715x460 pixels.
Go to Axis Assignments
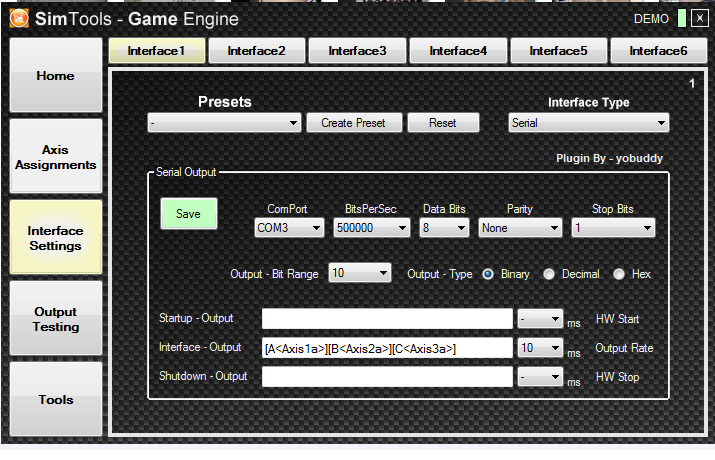[56, 156]
